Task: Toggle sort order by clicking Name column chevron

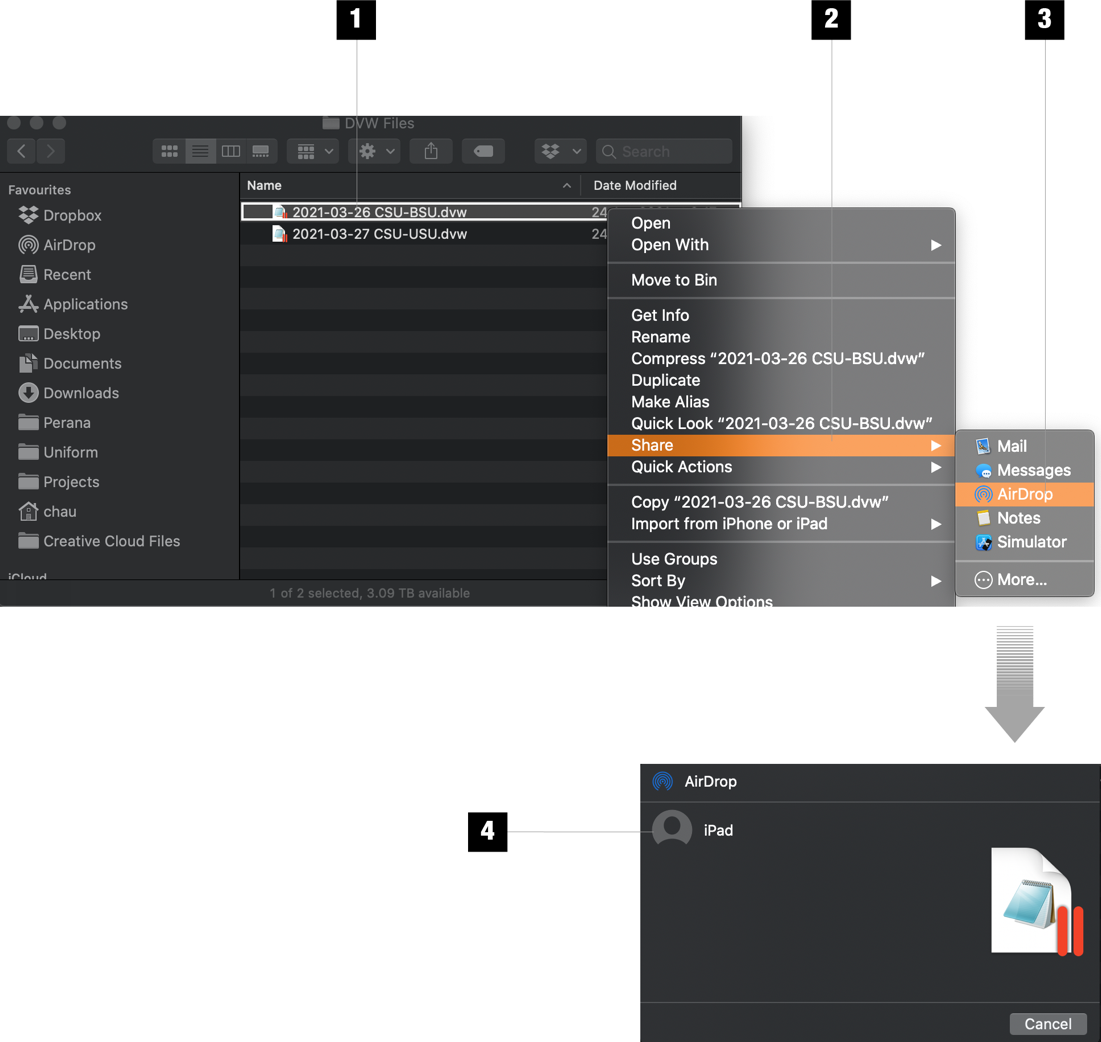Action: pos(566,185)
